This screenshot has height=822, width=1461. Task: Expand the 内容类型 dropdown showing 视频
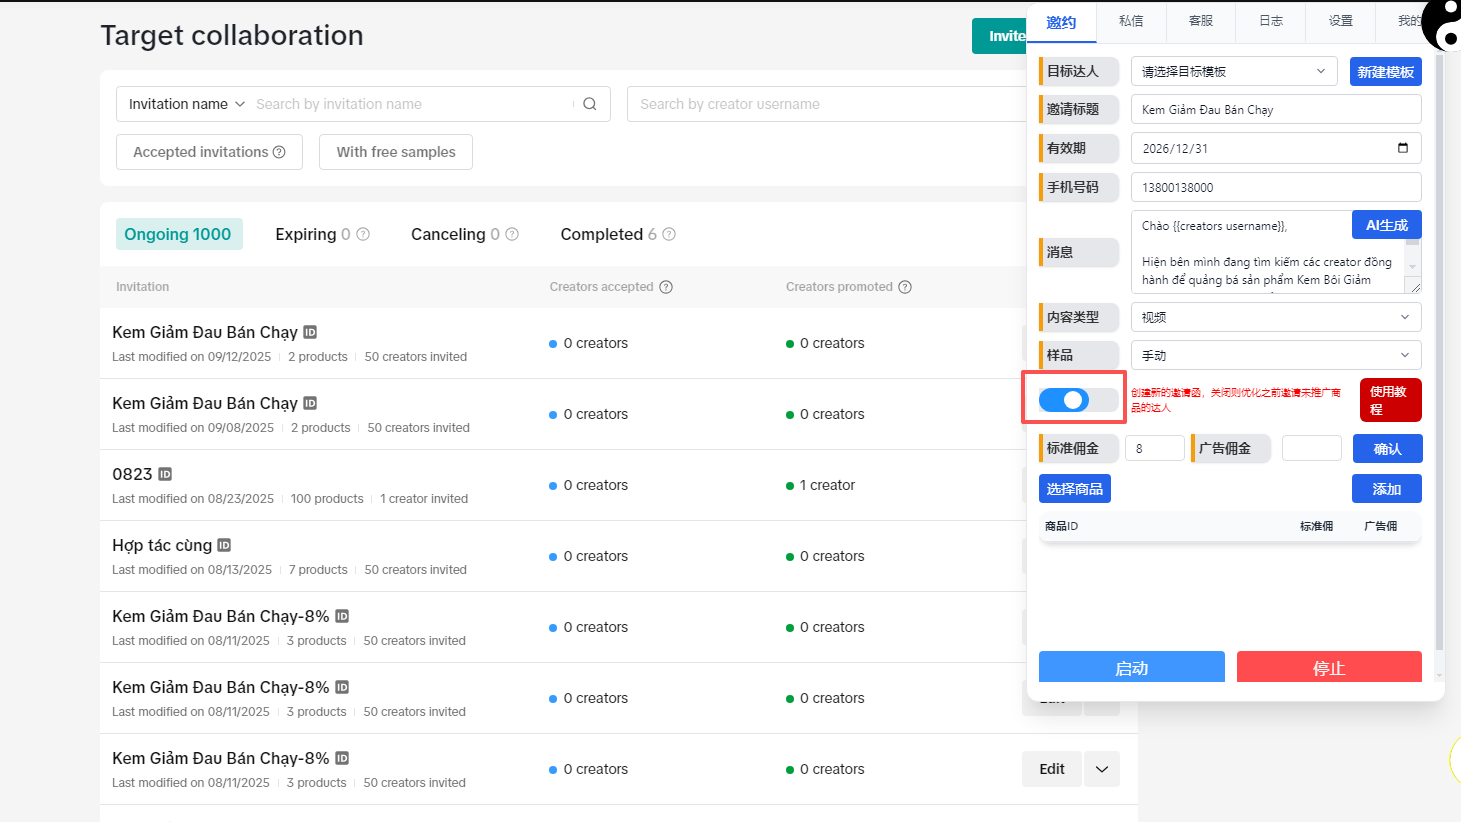click(1276, 317)
